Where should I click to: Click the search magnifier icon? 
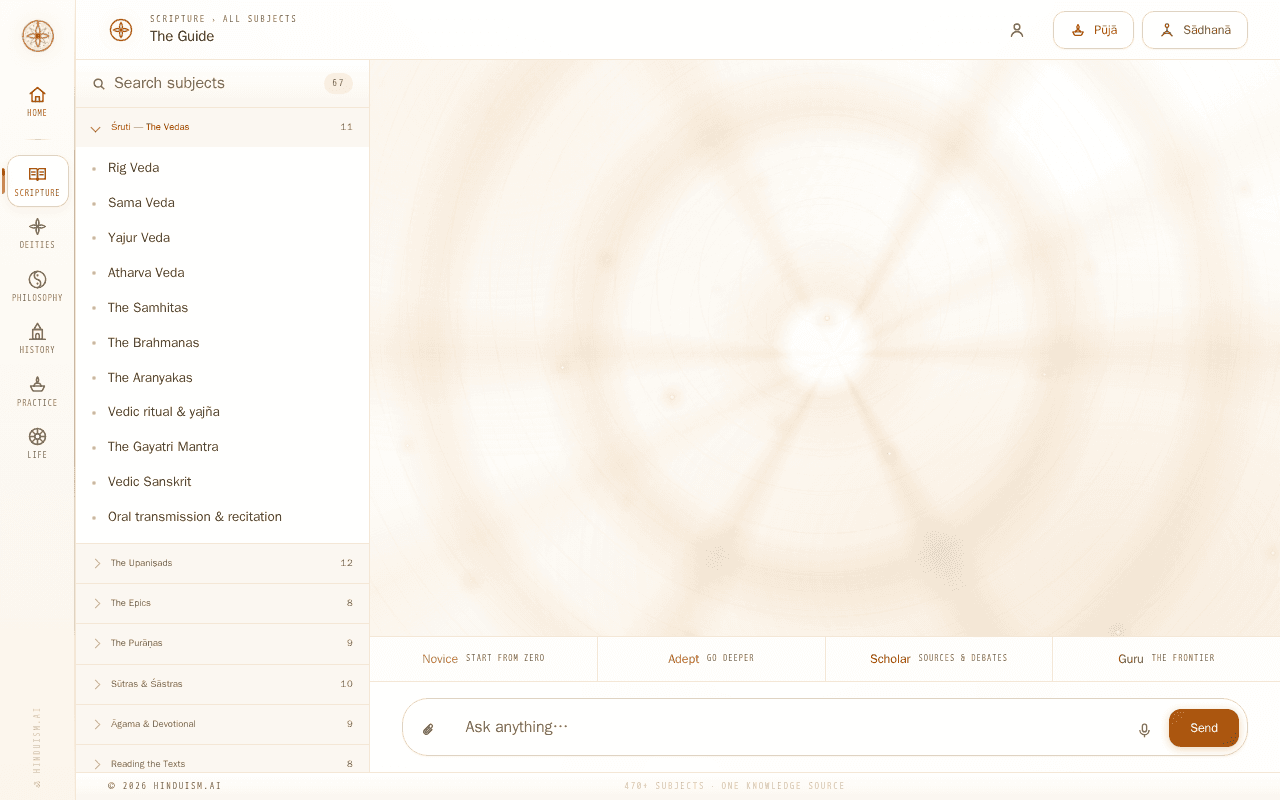(99, 84)
